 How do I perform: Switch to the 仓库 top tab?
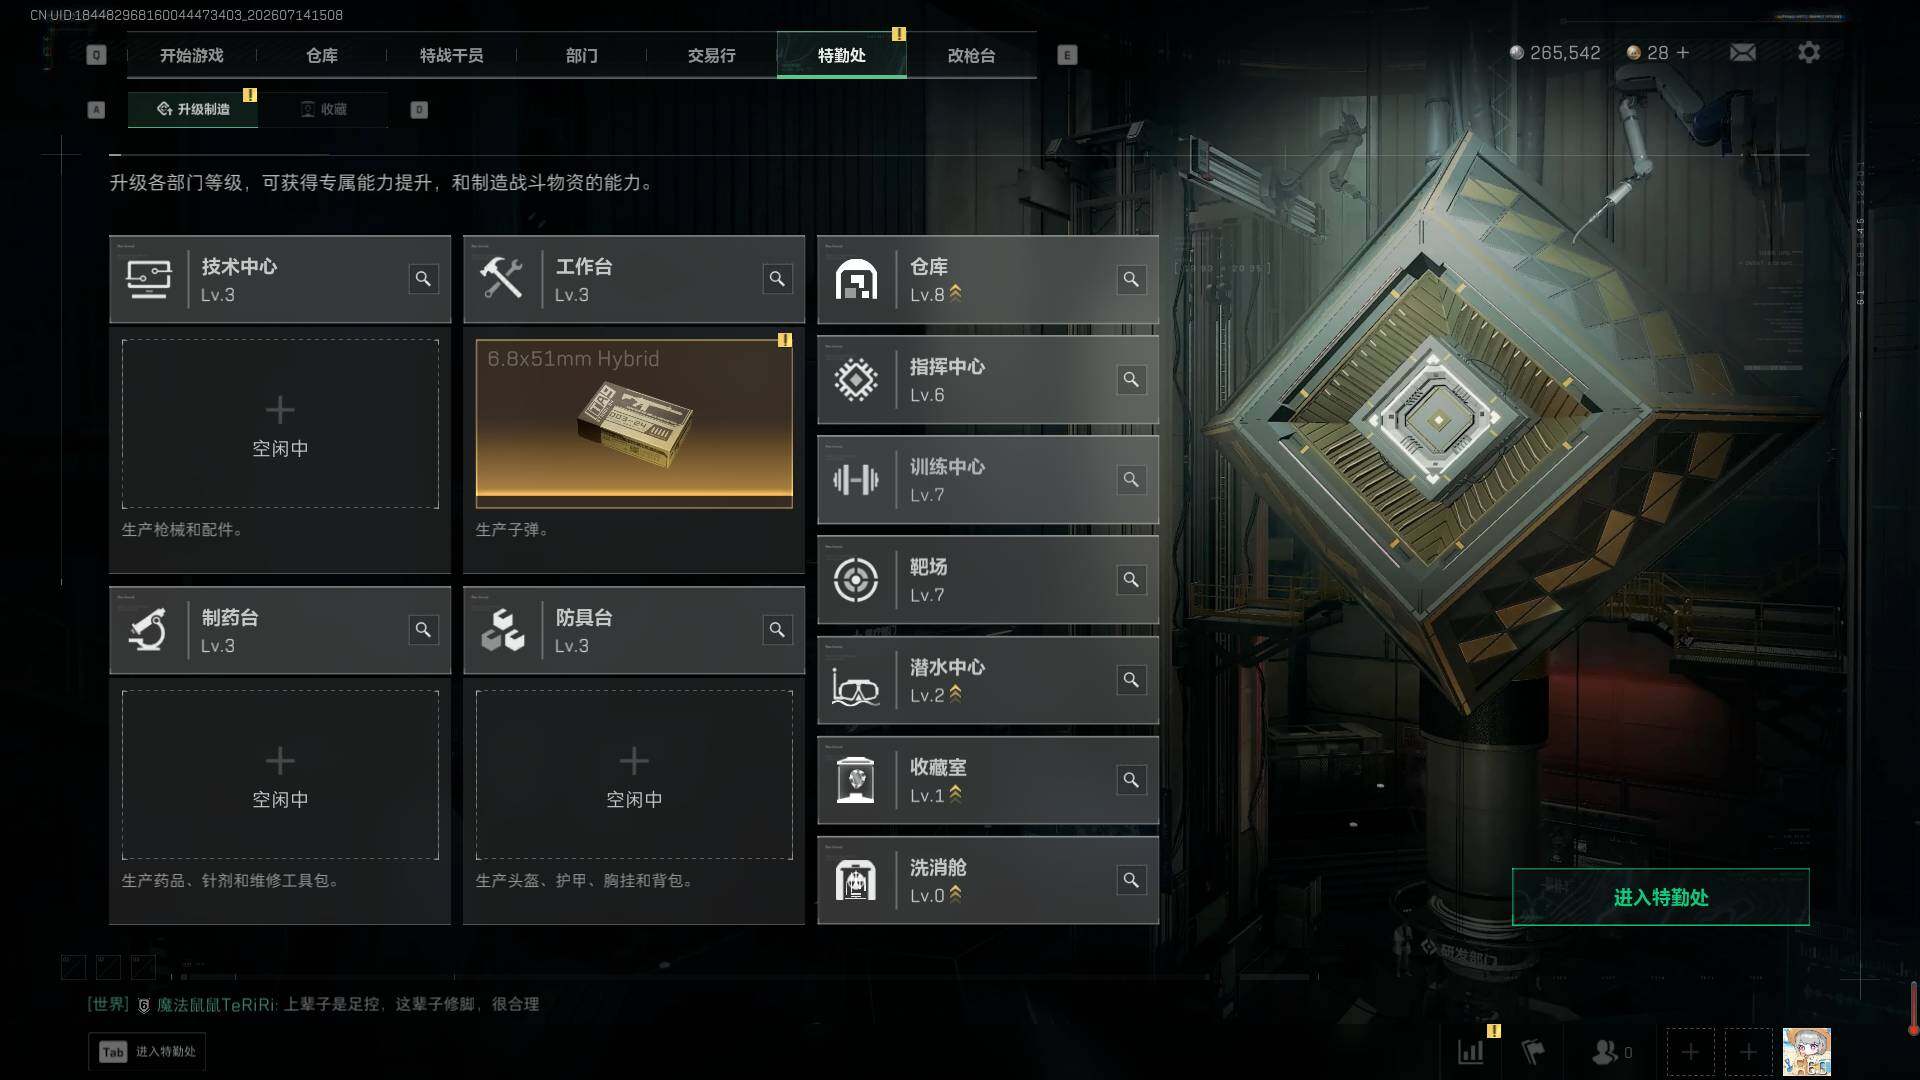click(322, 55)
